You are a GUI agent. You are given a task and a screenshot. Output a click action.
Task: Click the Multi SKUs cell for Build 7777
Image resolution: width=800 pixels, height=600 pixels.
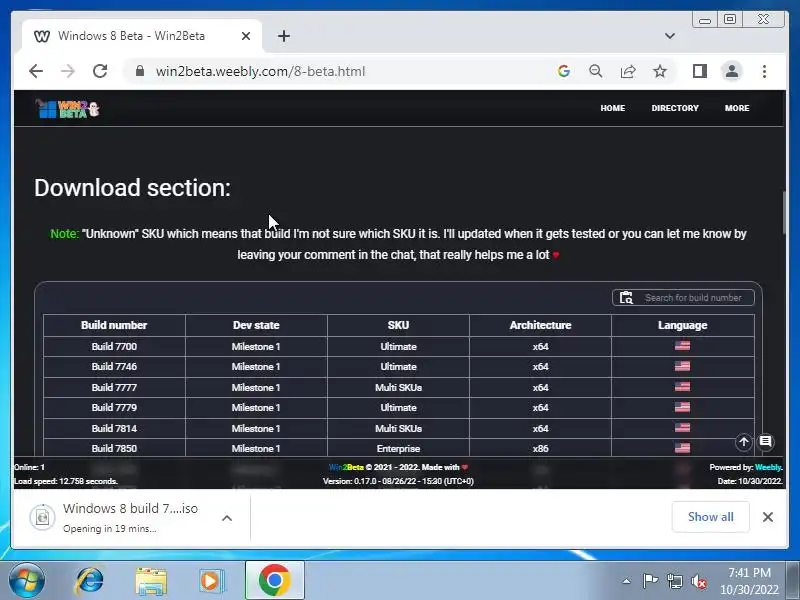[398, 387]
